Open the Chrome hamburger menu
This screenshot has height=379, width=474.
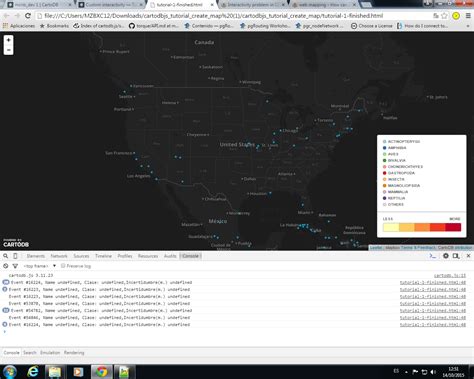[468, 16]
